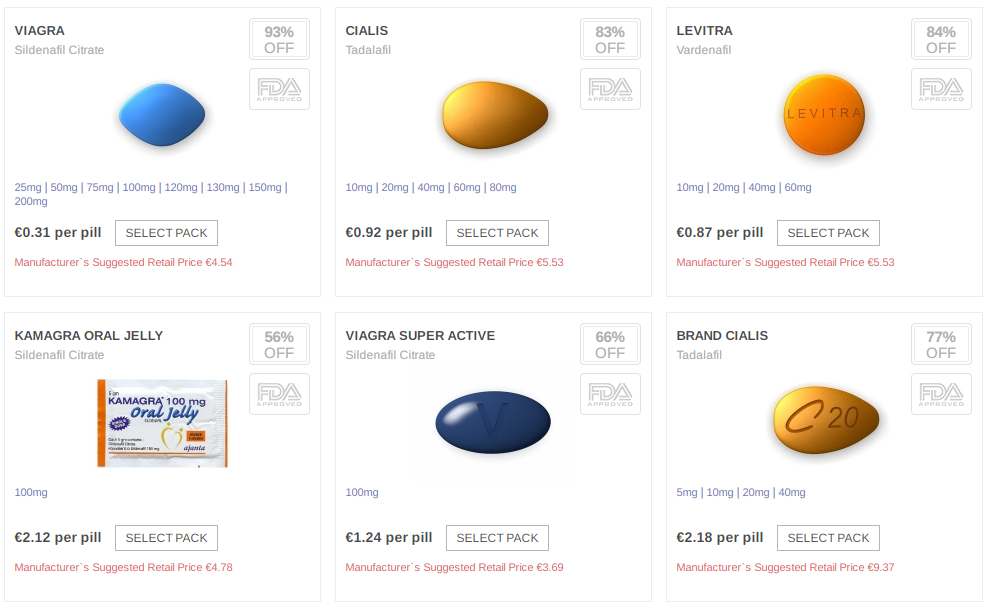The height and width of the screenshot is (612, 989).
Task: Click the 83% OFF badge on Cialis
Action: [610, 40]
